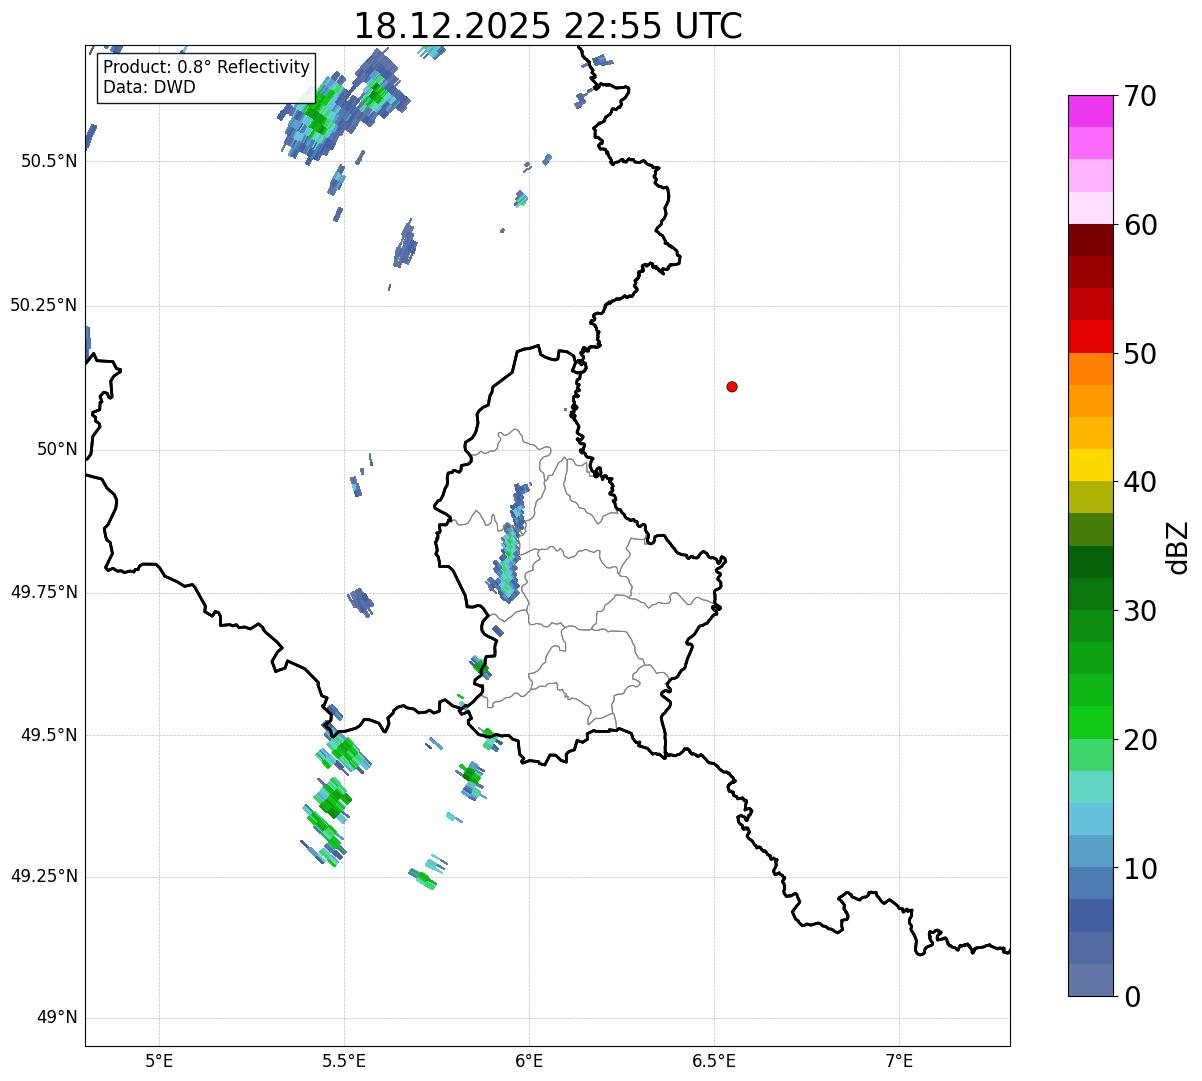Click the dBZ colorbar axis label
Viewport: 1202px width, 1081px height.
pos(1178,547)
